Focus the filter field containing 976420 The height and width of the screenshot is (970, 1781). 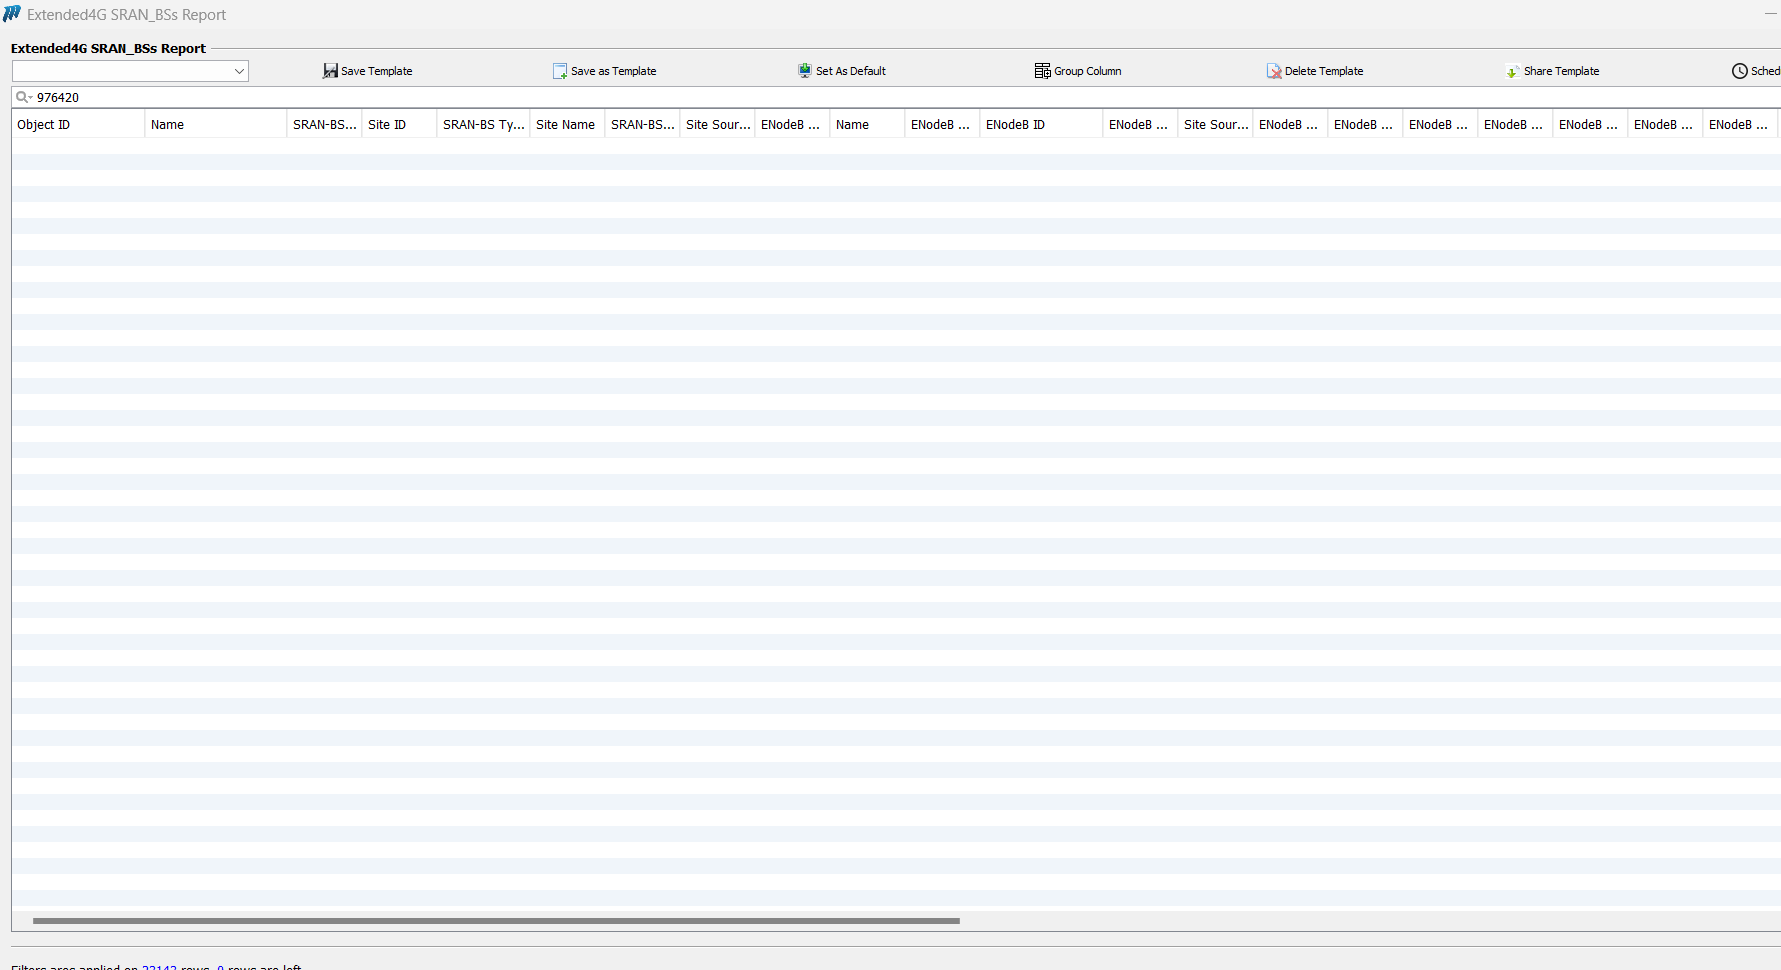click(x=400, y=97)
